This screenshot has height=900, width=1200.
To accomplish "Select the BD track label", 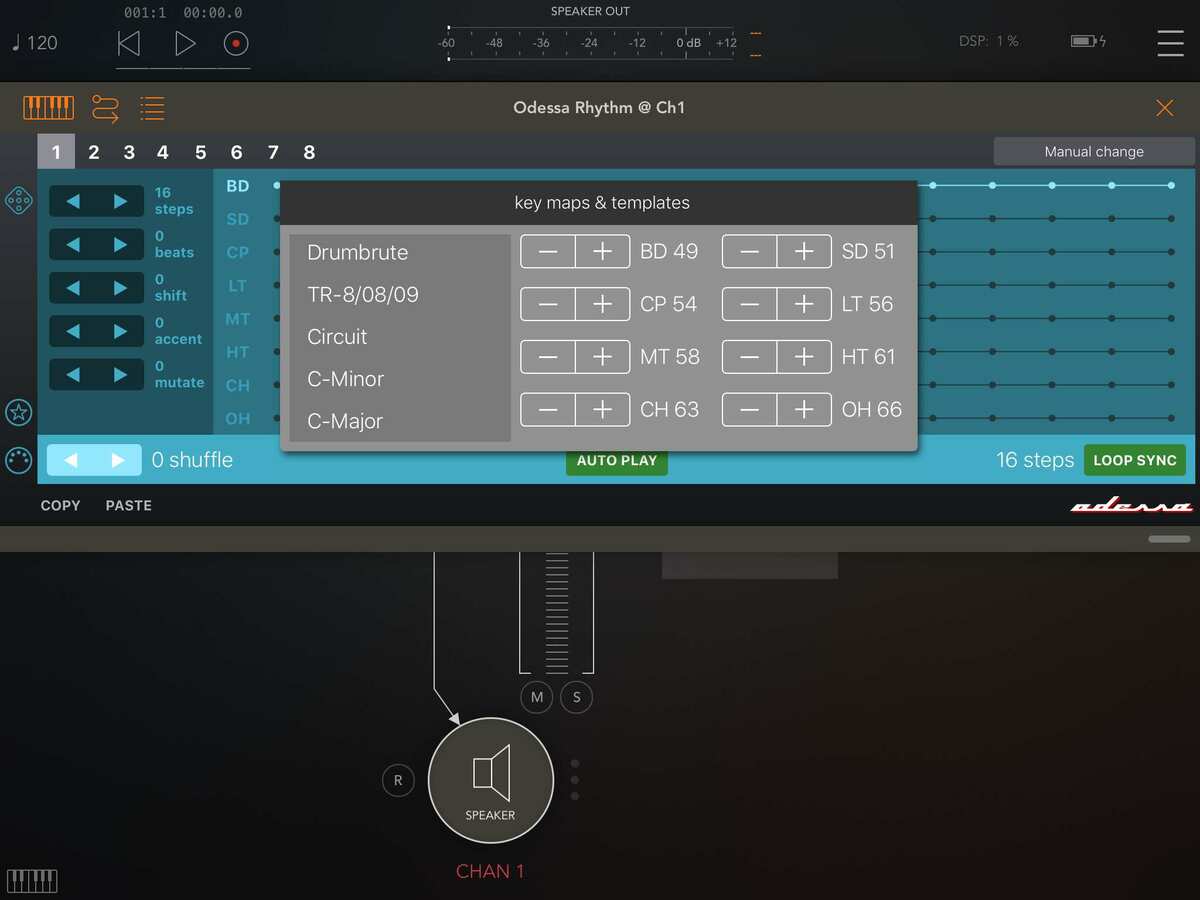I will click(238, 186).
